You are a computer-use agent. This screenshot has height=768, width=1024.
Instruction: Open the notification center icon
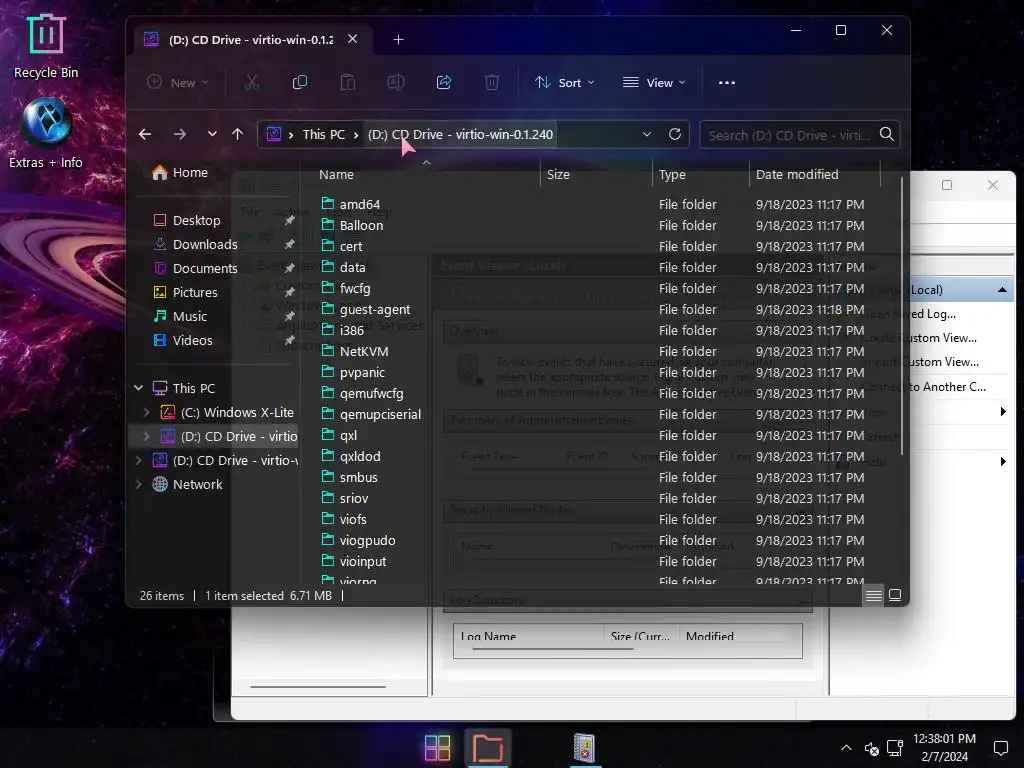tap(1000, 748)
